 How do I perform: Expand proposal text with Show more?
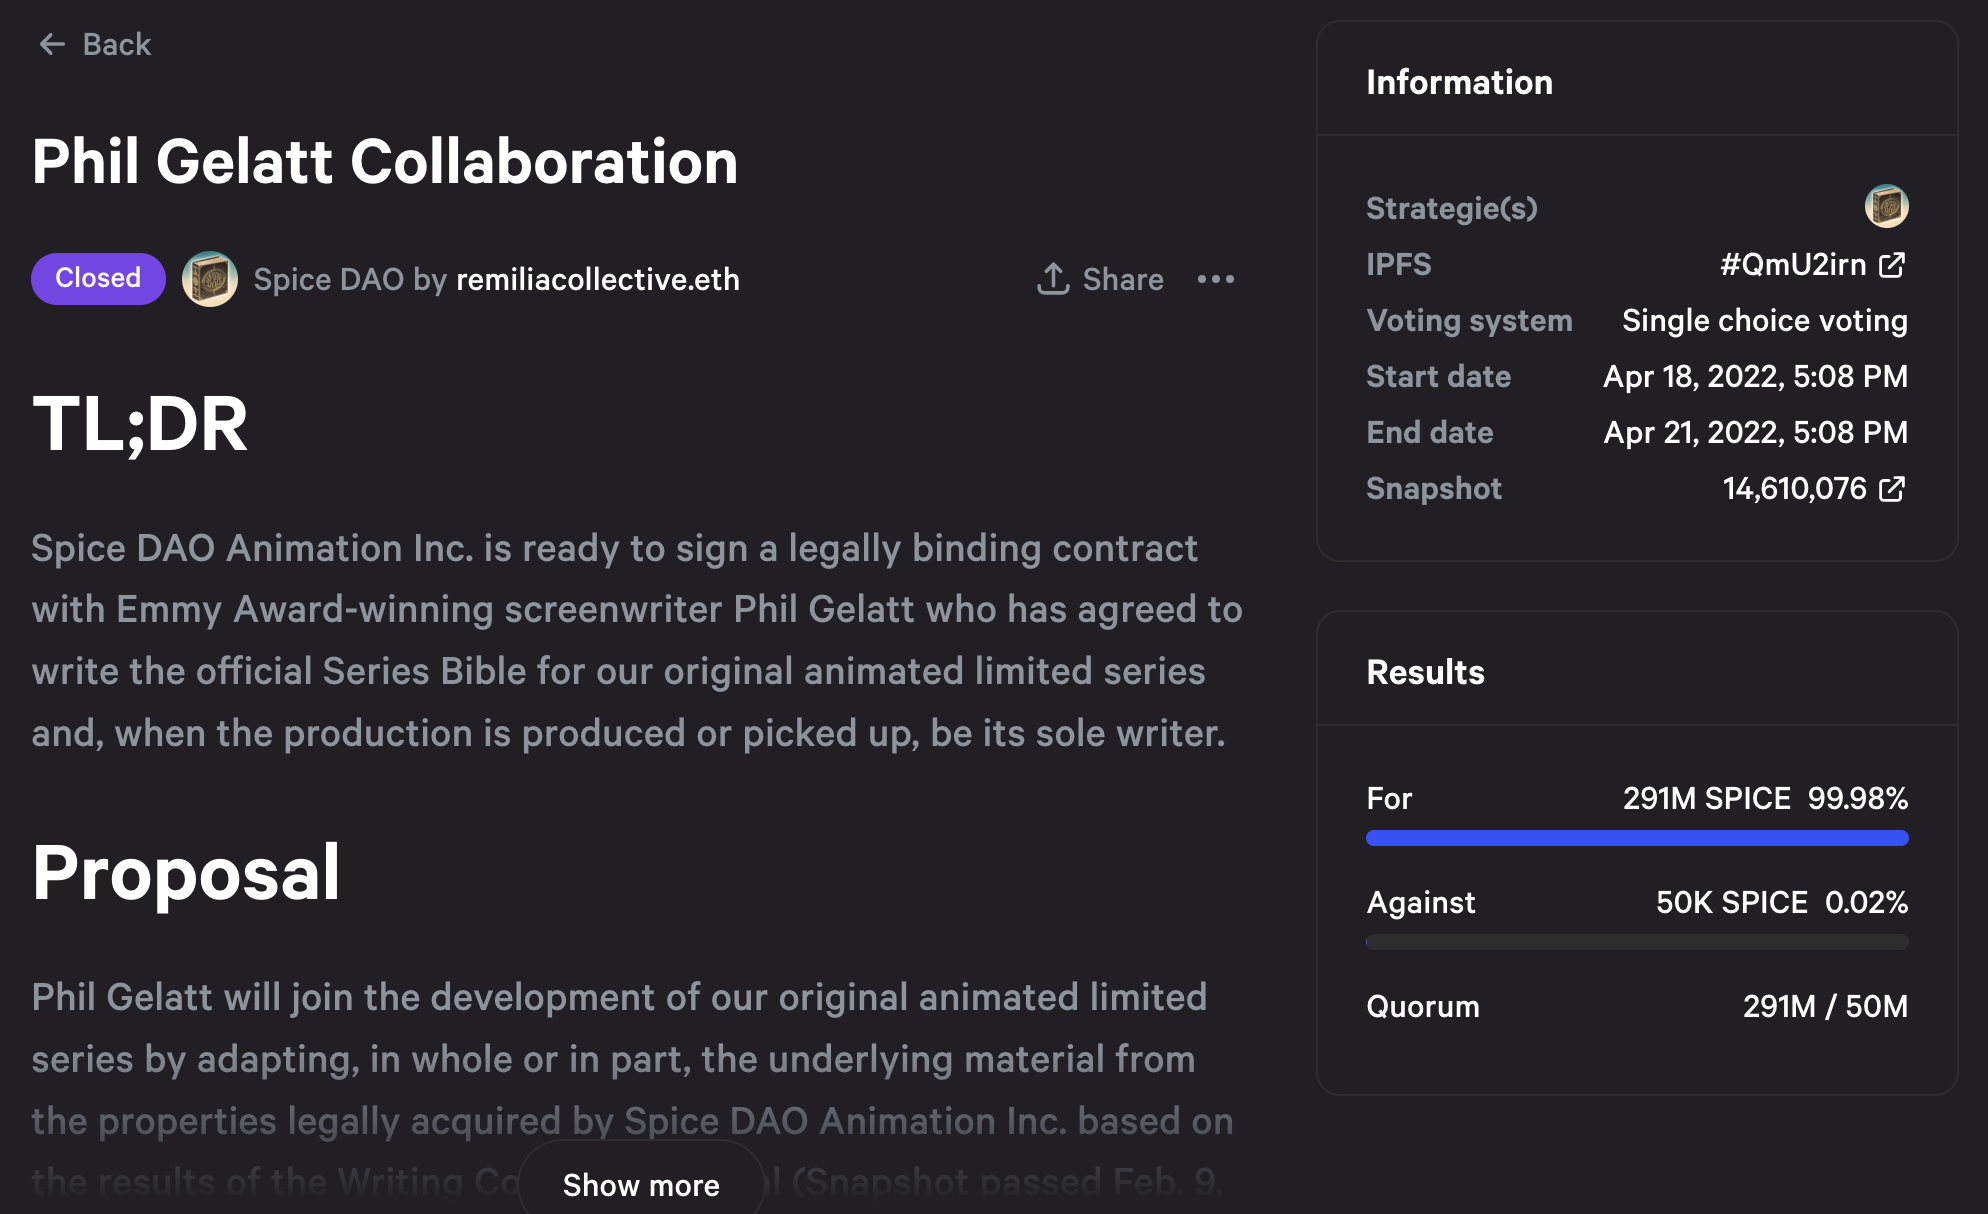pyautogui.click(x=641, y=1184)
